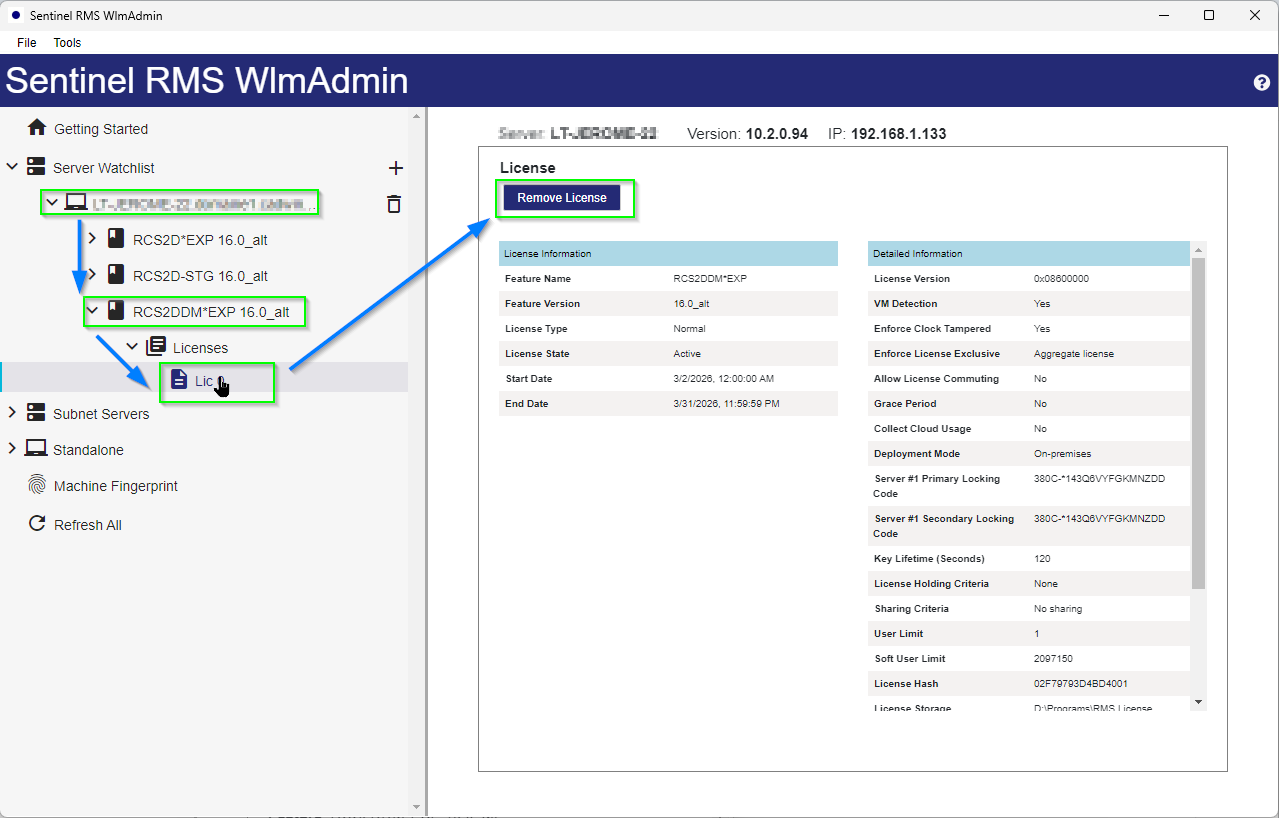Screen dimensions: 1279x818
Task: Select Getting Started in sidebar
Action: pyautogui.click(x=101, y=129)
